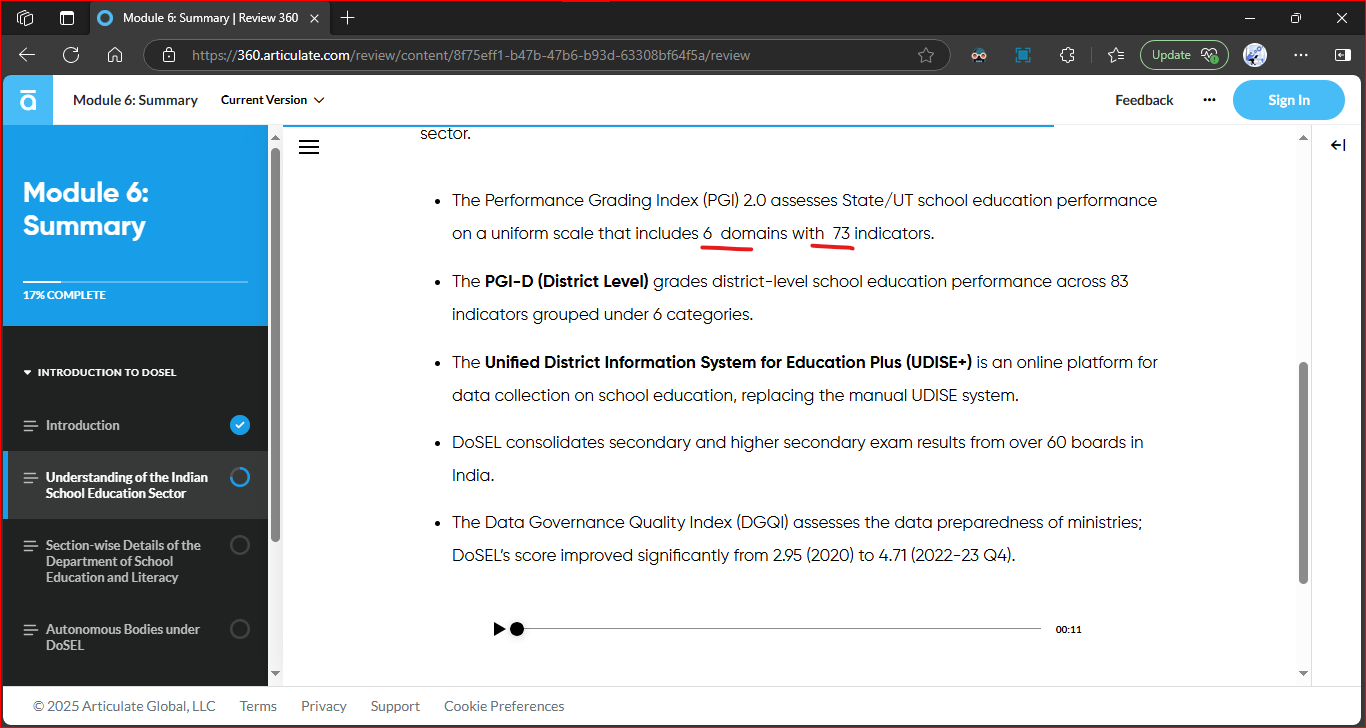Click the audio progress slider handle
This screenshot has width=1366, height=728.
[x=517, y=629]
